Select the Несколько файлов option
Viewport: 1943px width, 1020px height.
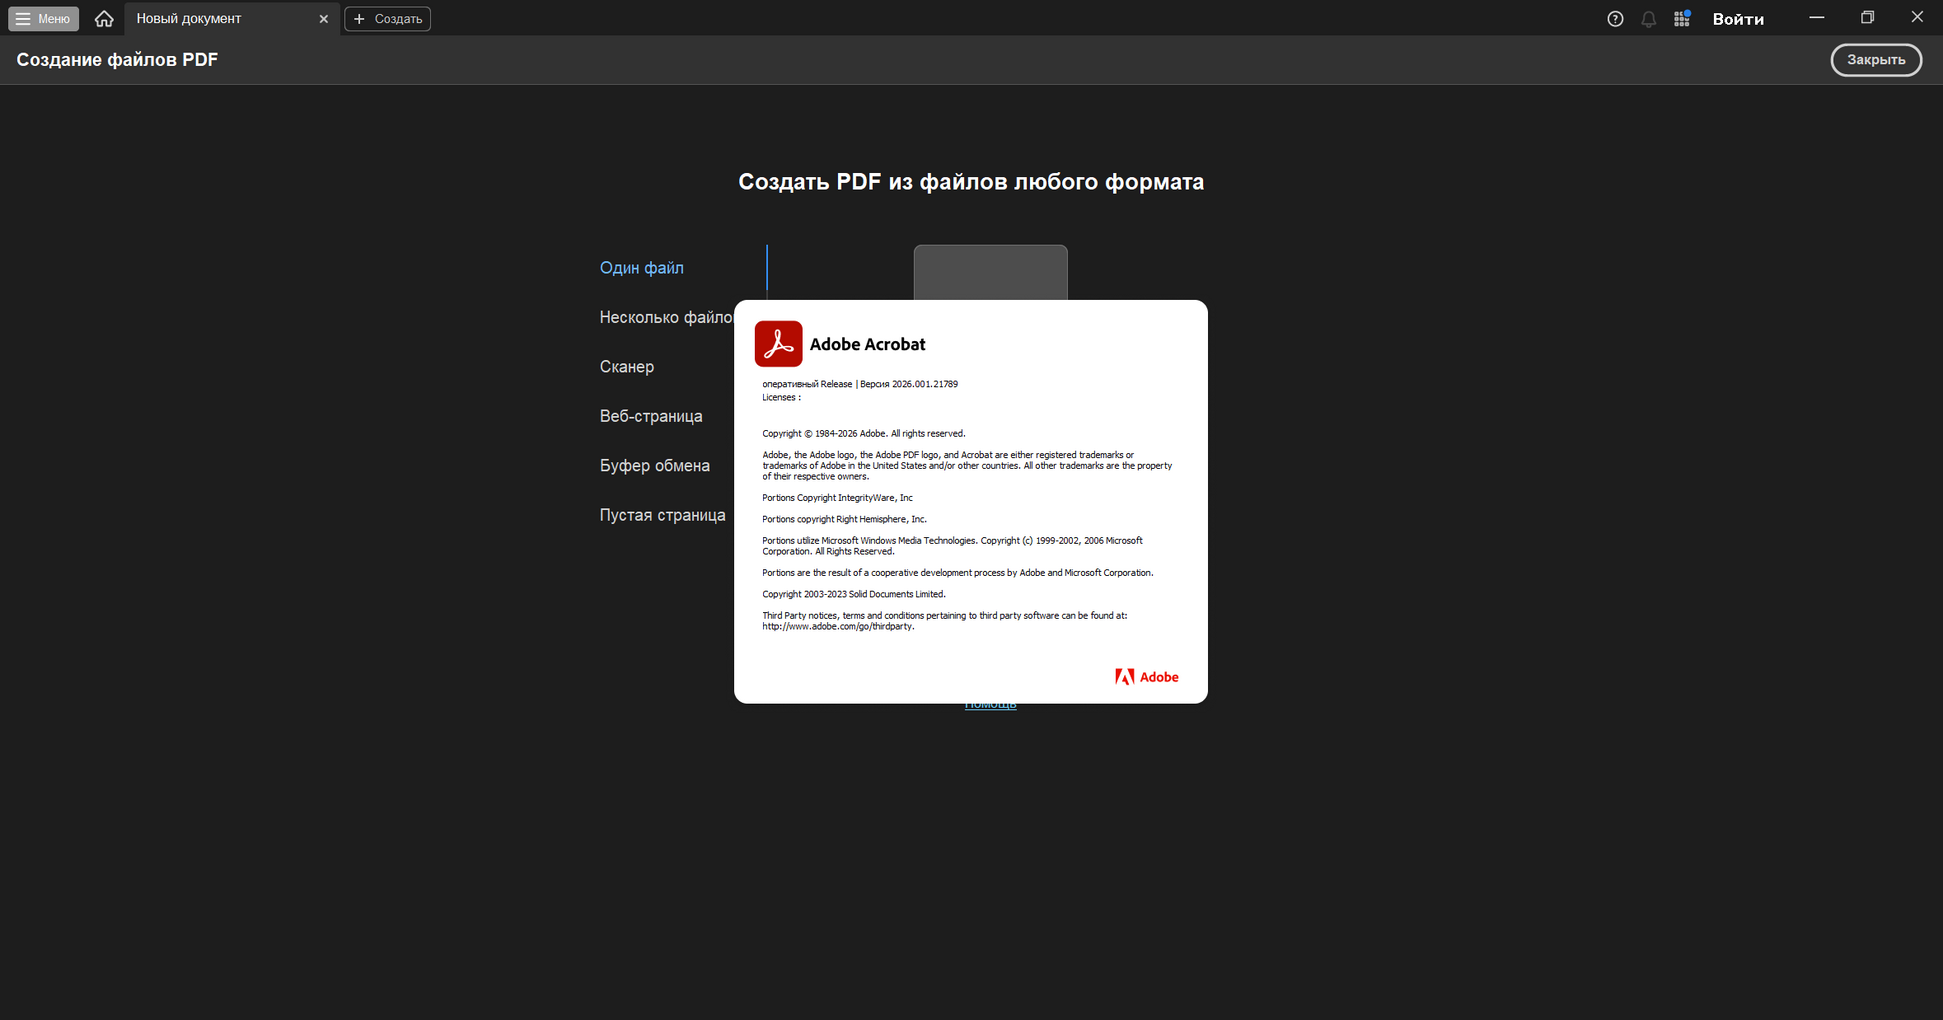point(666,317)
